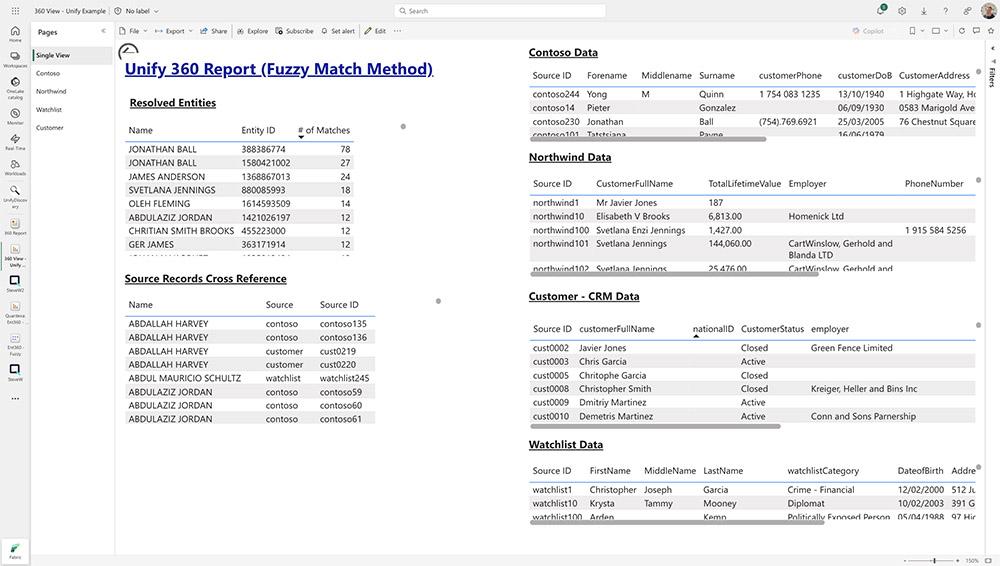Click the download icon in header
The width and height of the screenshot is (1000, 566).
coord(923,11)
